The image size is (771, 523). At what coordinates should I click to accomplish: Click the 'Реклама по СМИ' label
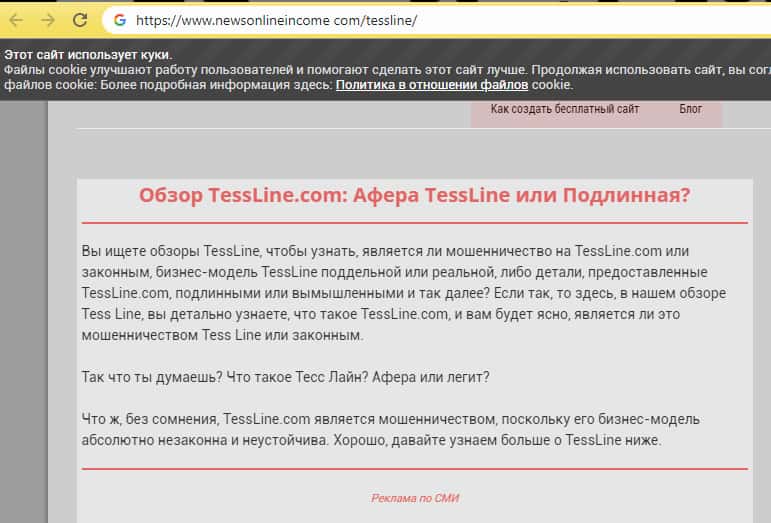pos(415,498)
